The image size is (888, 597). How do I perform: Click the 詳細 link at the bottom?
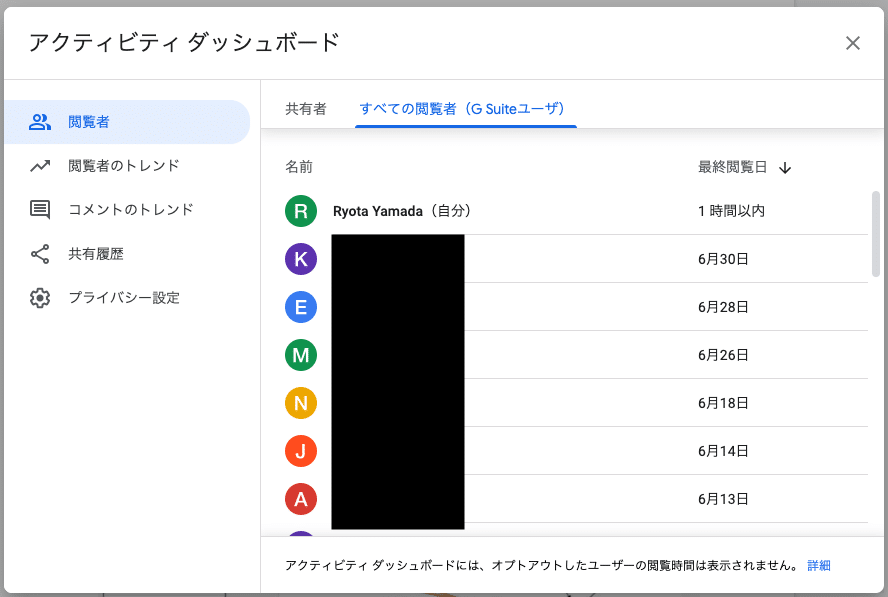(x=819, y=566)
